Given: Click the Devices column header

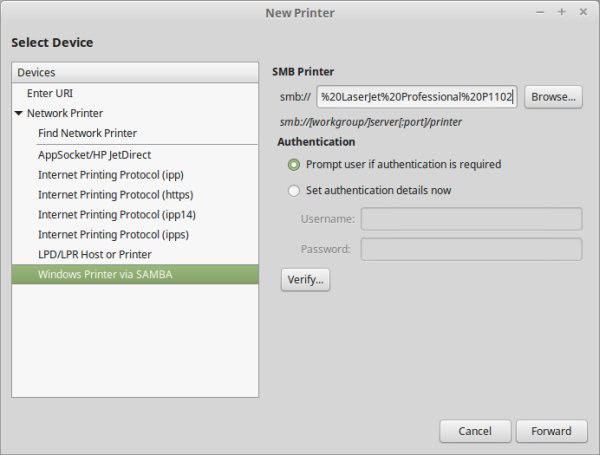Looking at the screenshot, I should click(x=135, y=72).
